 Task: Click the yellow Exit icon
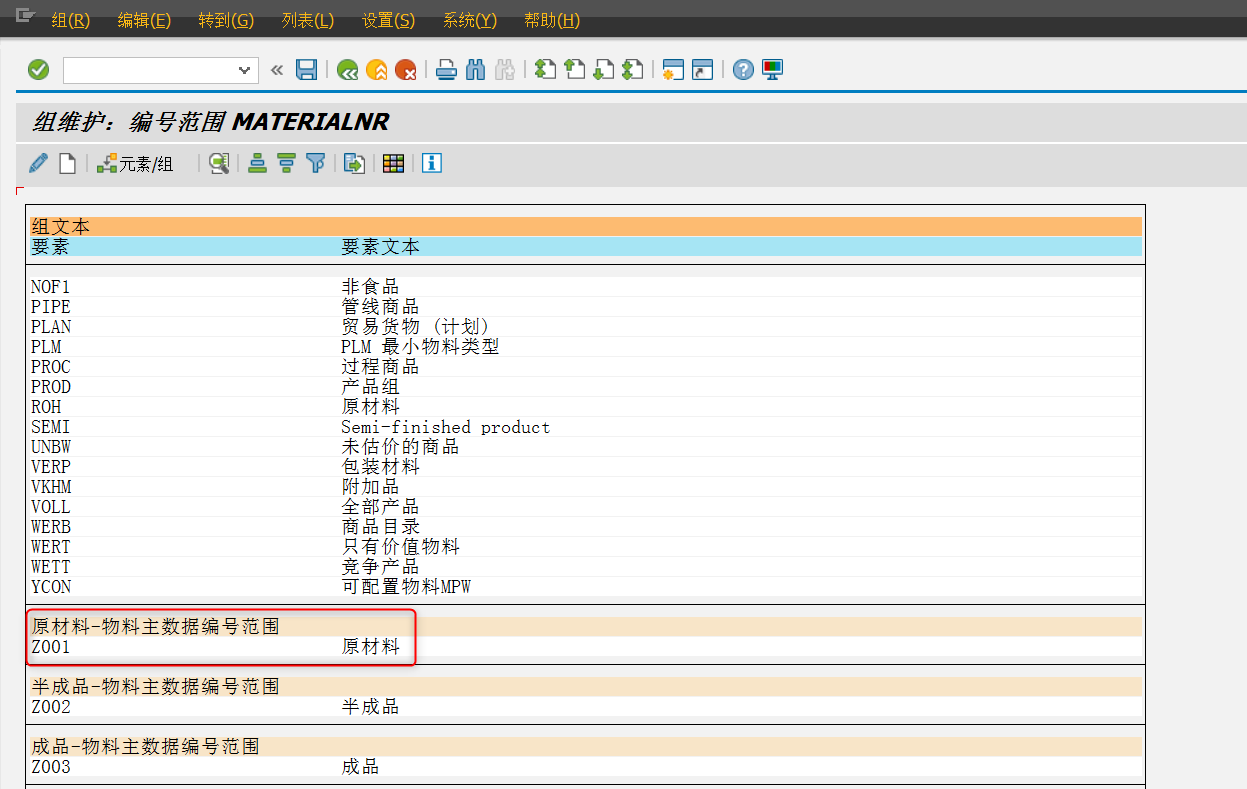375,69
